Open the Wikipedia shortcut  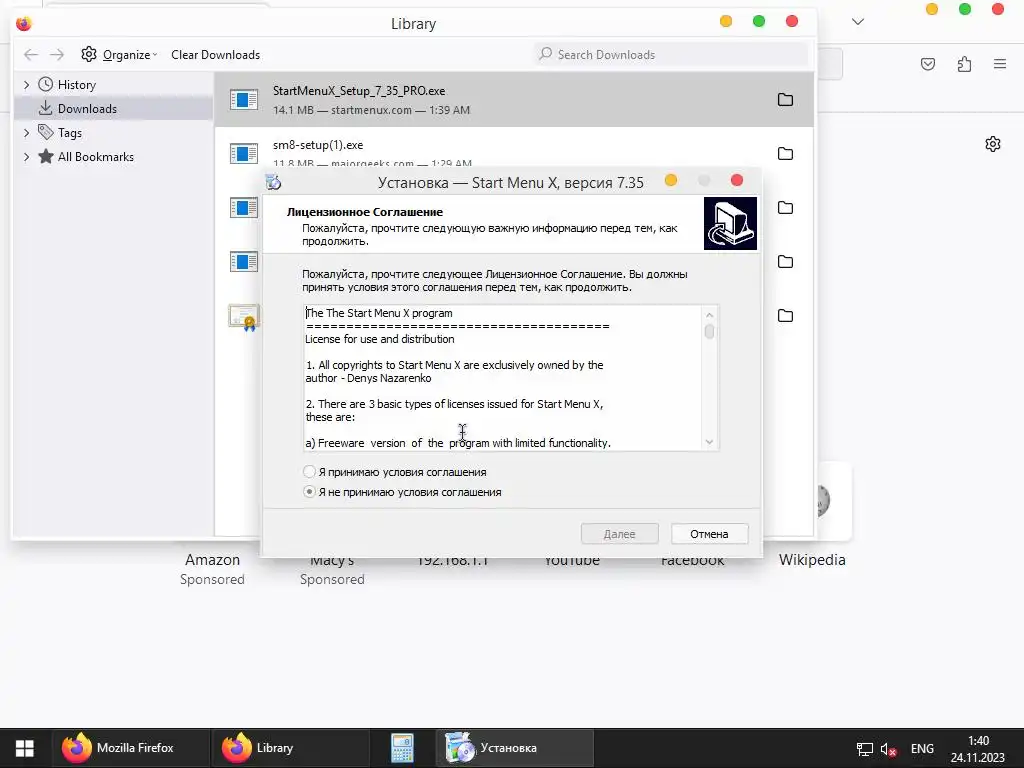click(x=812, y=560)
